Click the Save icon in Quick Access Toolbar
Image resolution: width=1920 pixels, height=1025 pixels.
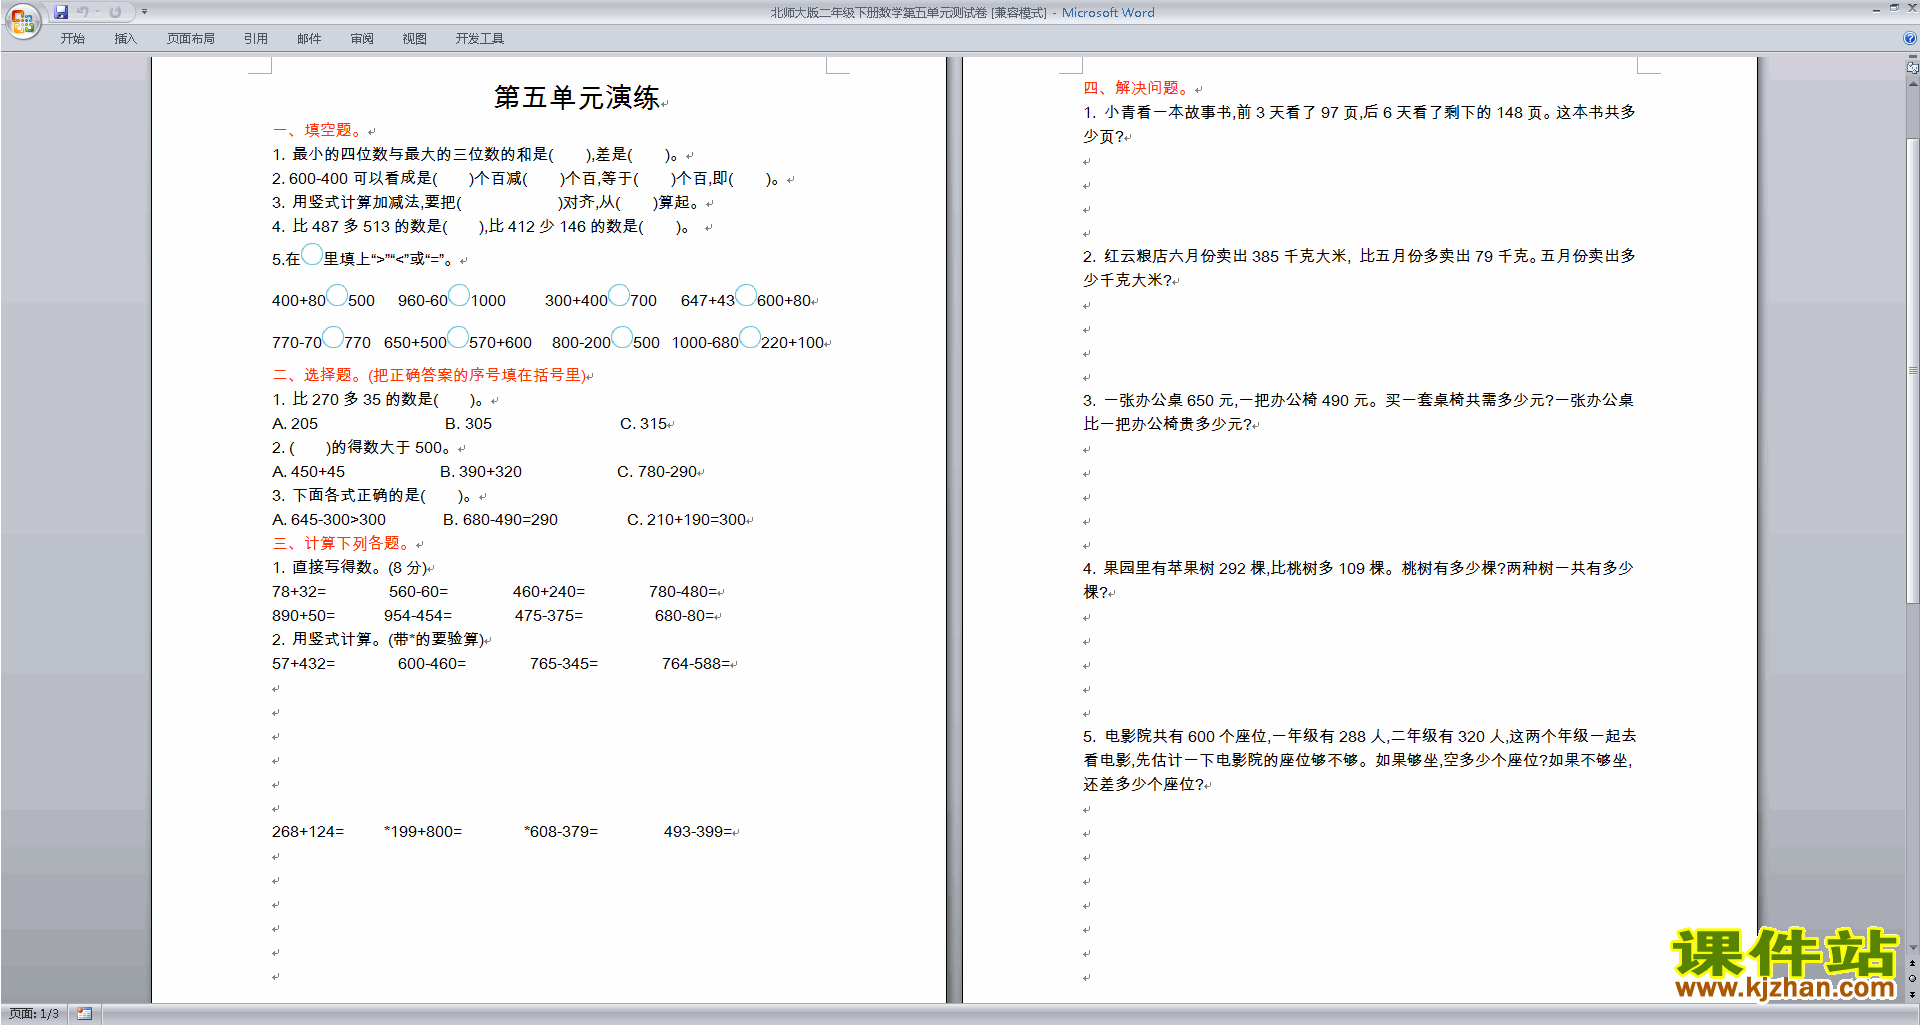[61, 12]
